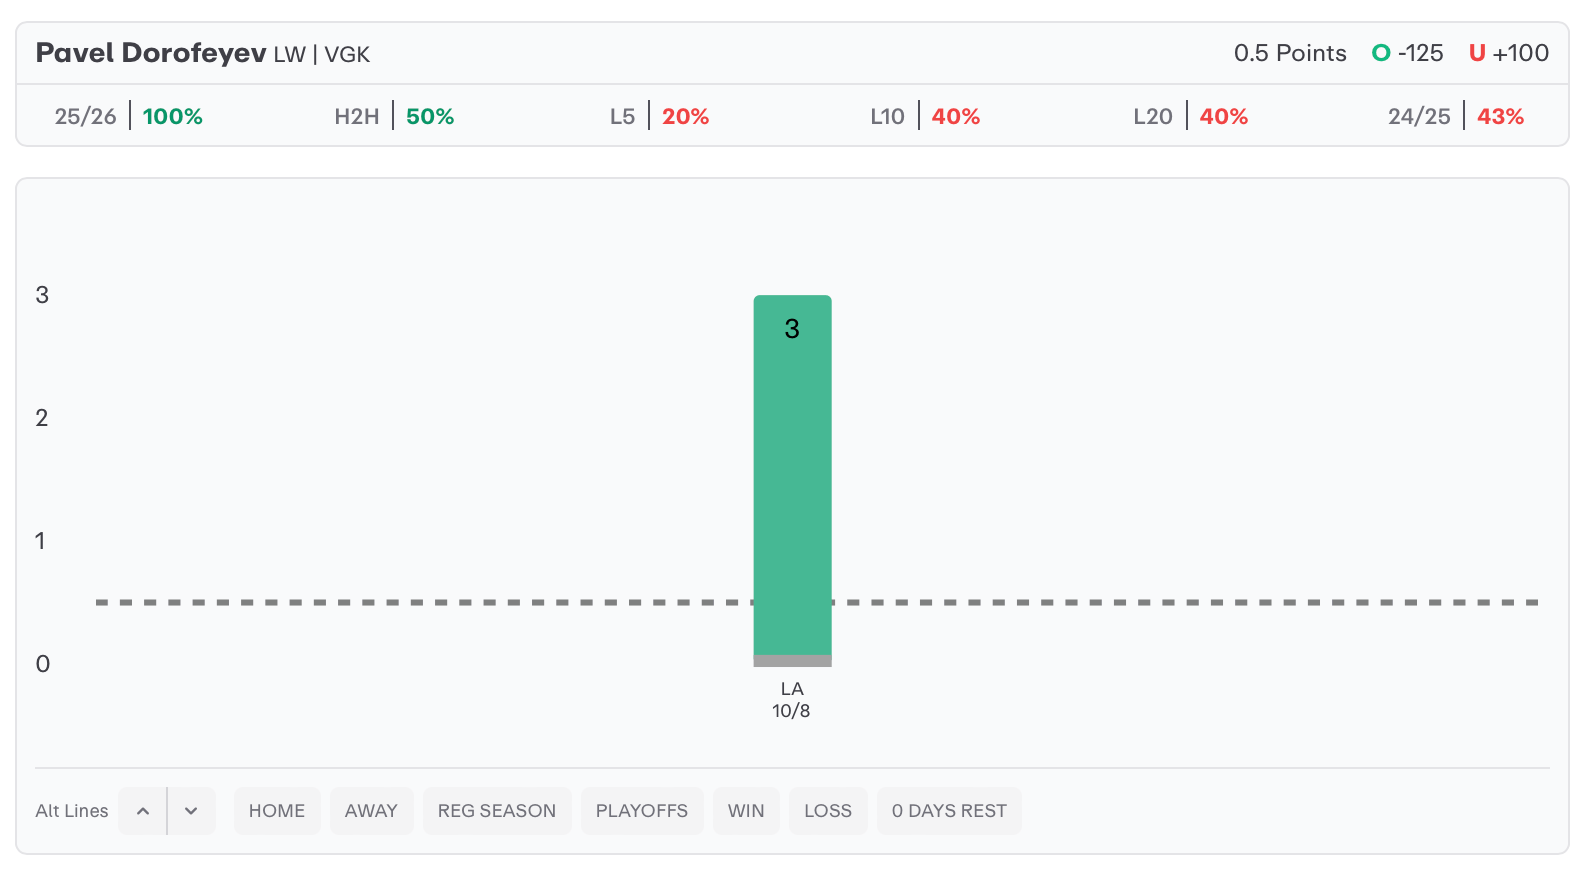Screen dimensions: 1580x878
Task: Filter games by LOSS
Action: (828, 811)
